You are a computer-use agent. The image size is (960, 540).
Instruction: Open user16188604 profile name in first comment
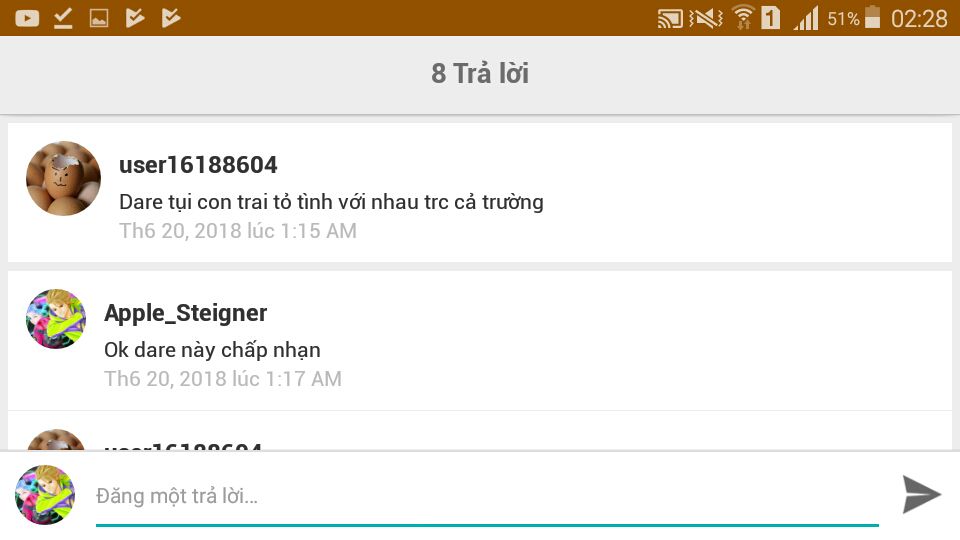tap(198, 165)
